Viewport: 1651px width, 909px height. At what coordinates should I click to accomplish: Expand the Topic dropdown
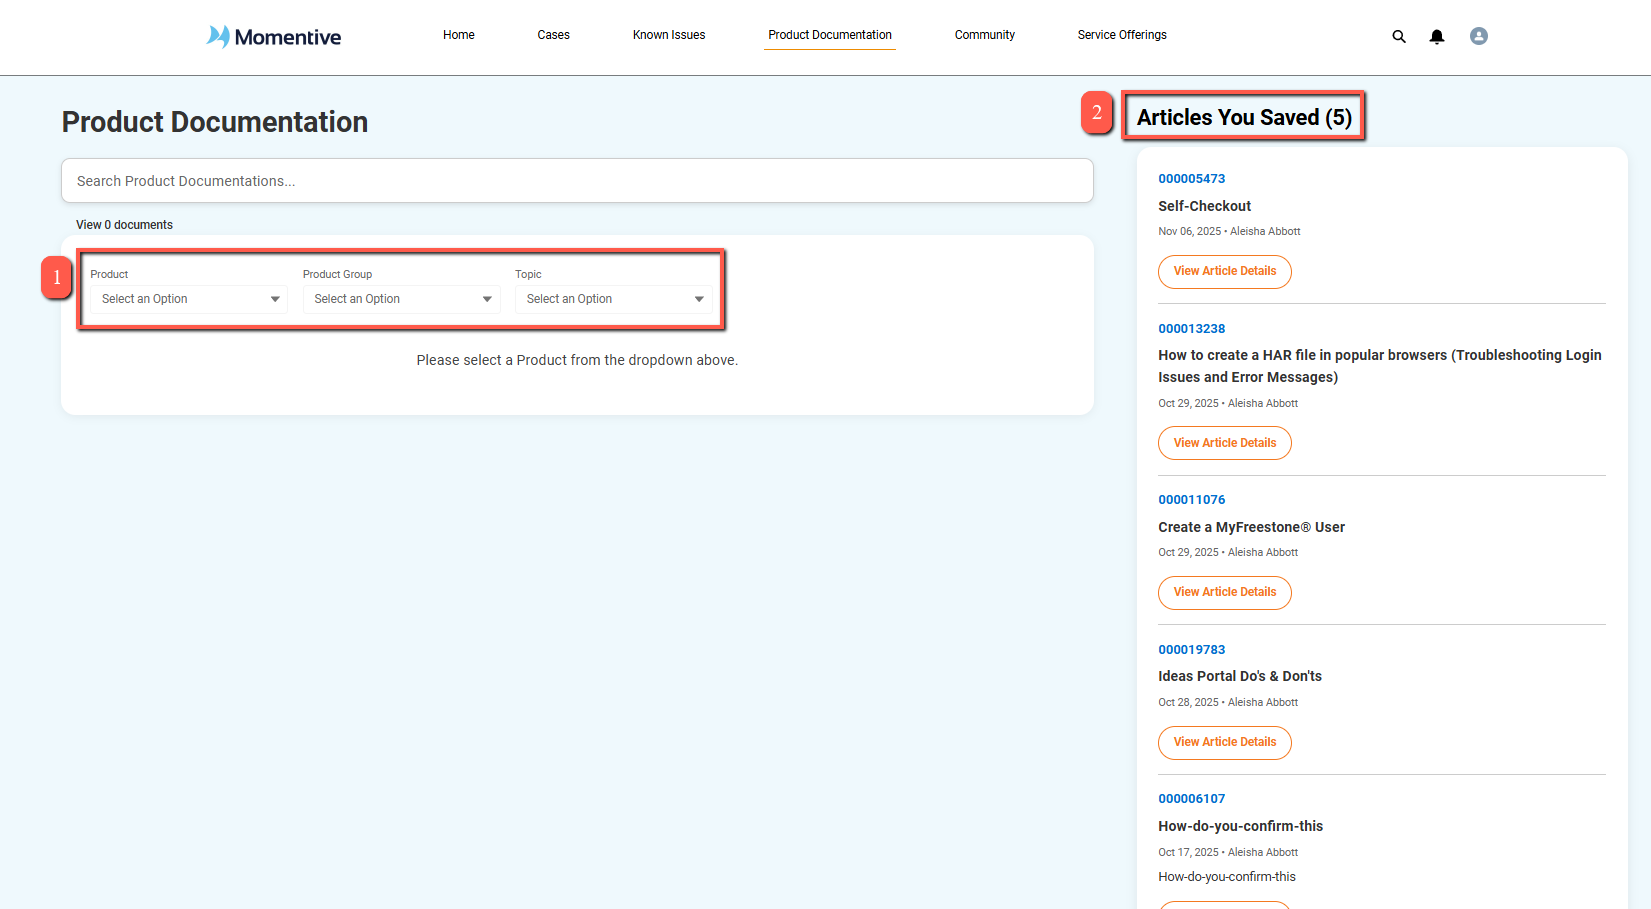tap(614, 299)
